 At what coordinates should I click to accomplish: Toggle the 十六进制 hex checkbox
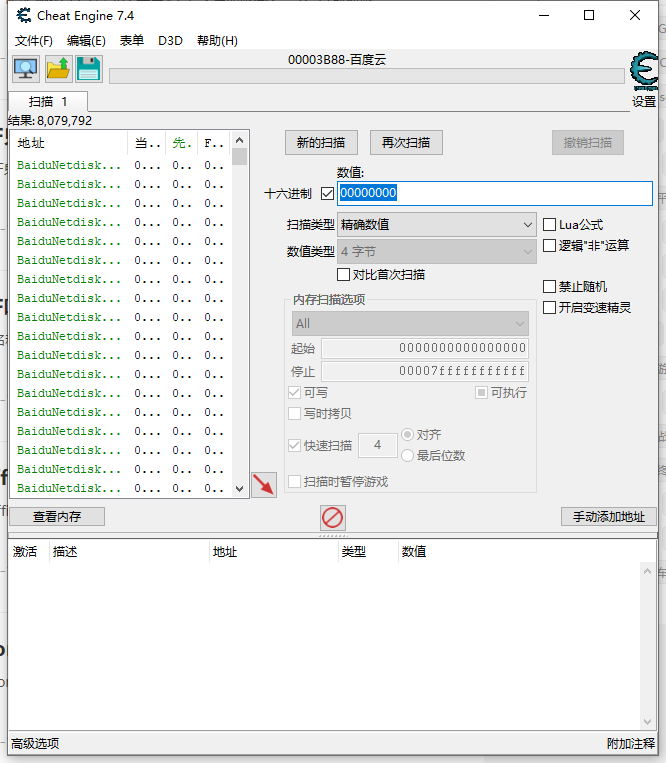point(327,194)
